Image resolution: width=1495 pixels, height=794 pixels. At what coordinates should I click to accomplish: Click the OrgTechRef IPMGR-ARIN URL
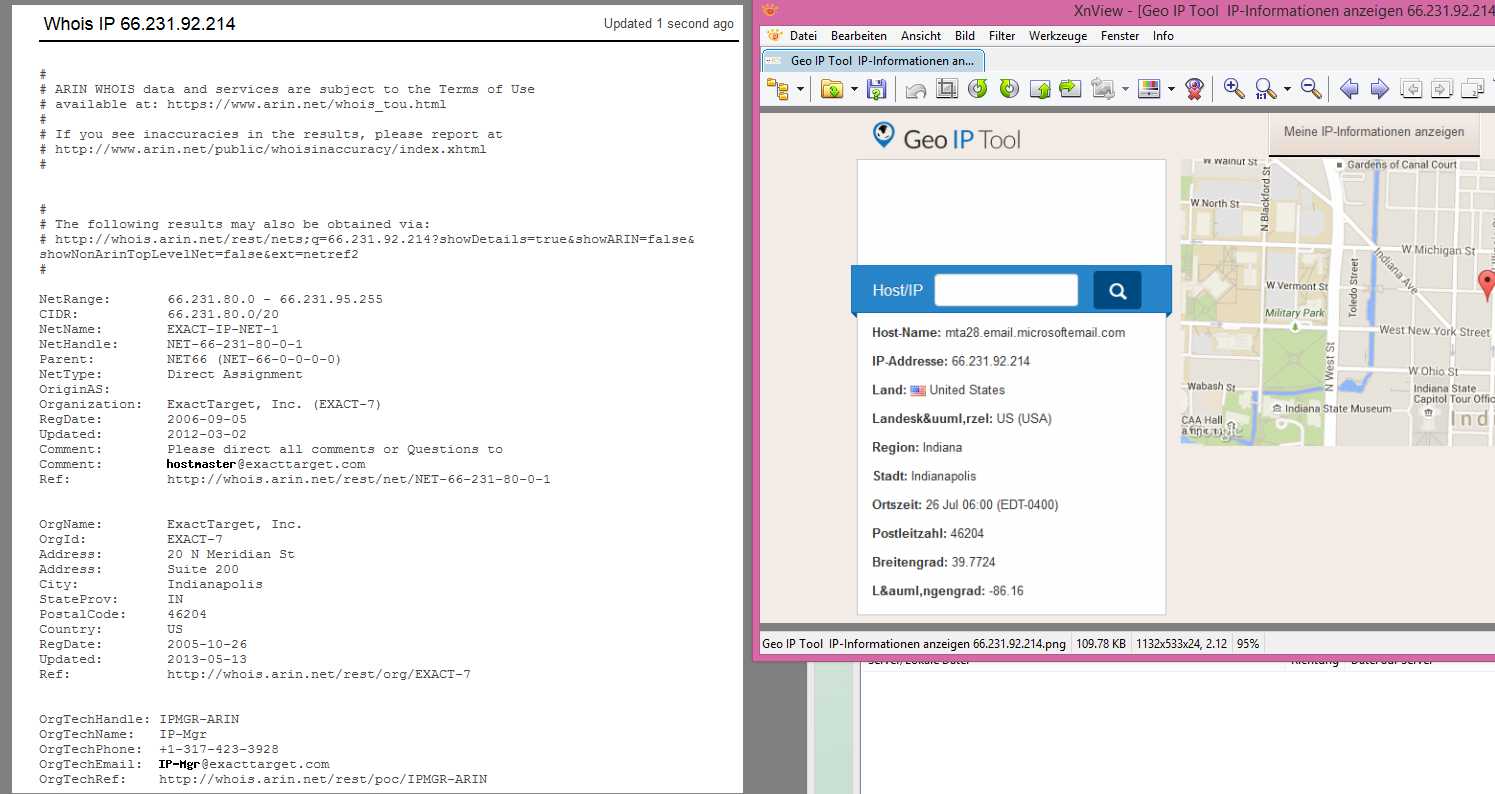click(323, 779)
